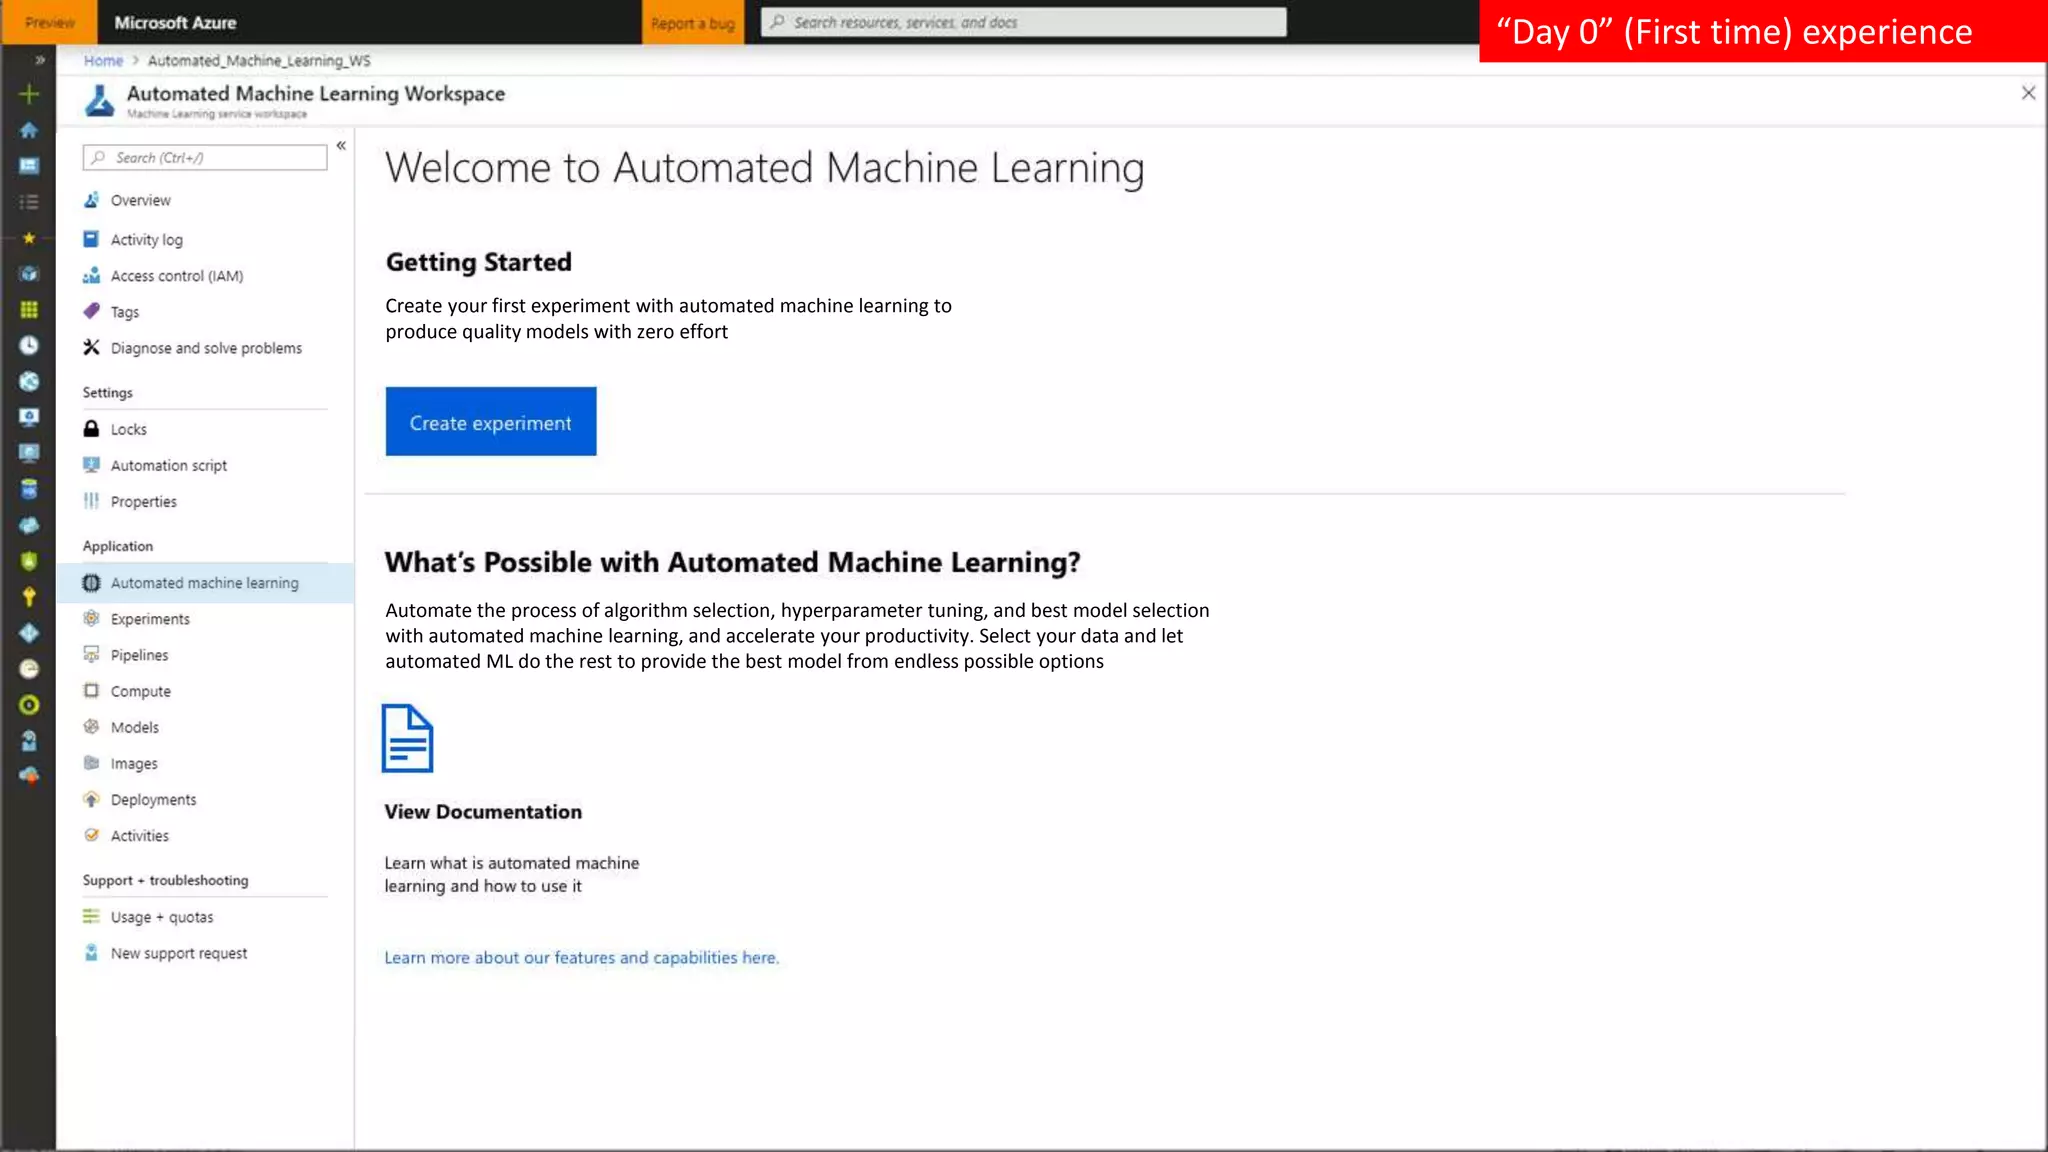Screen dimensions: 2048x1152
Task: Go to Home breadcrumb link
Action: pyautogui.click(x=103, y=60)
